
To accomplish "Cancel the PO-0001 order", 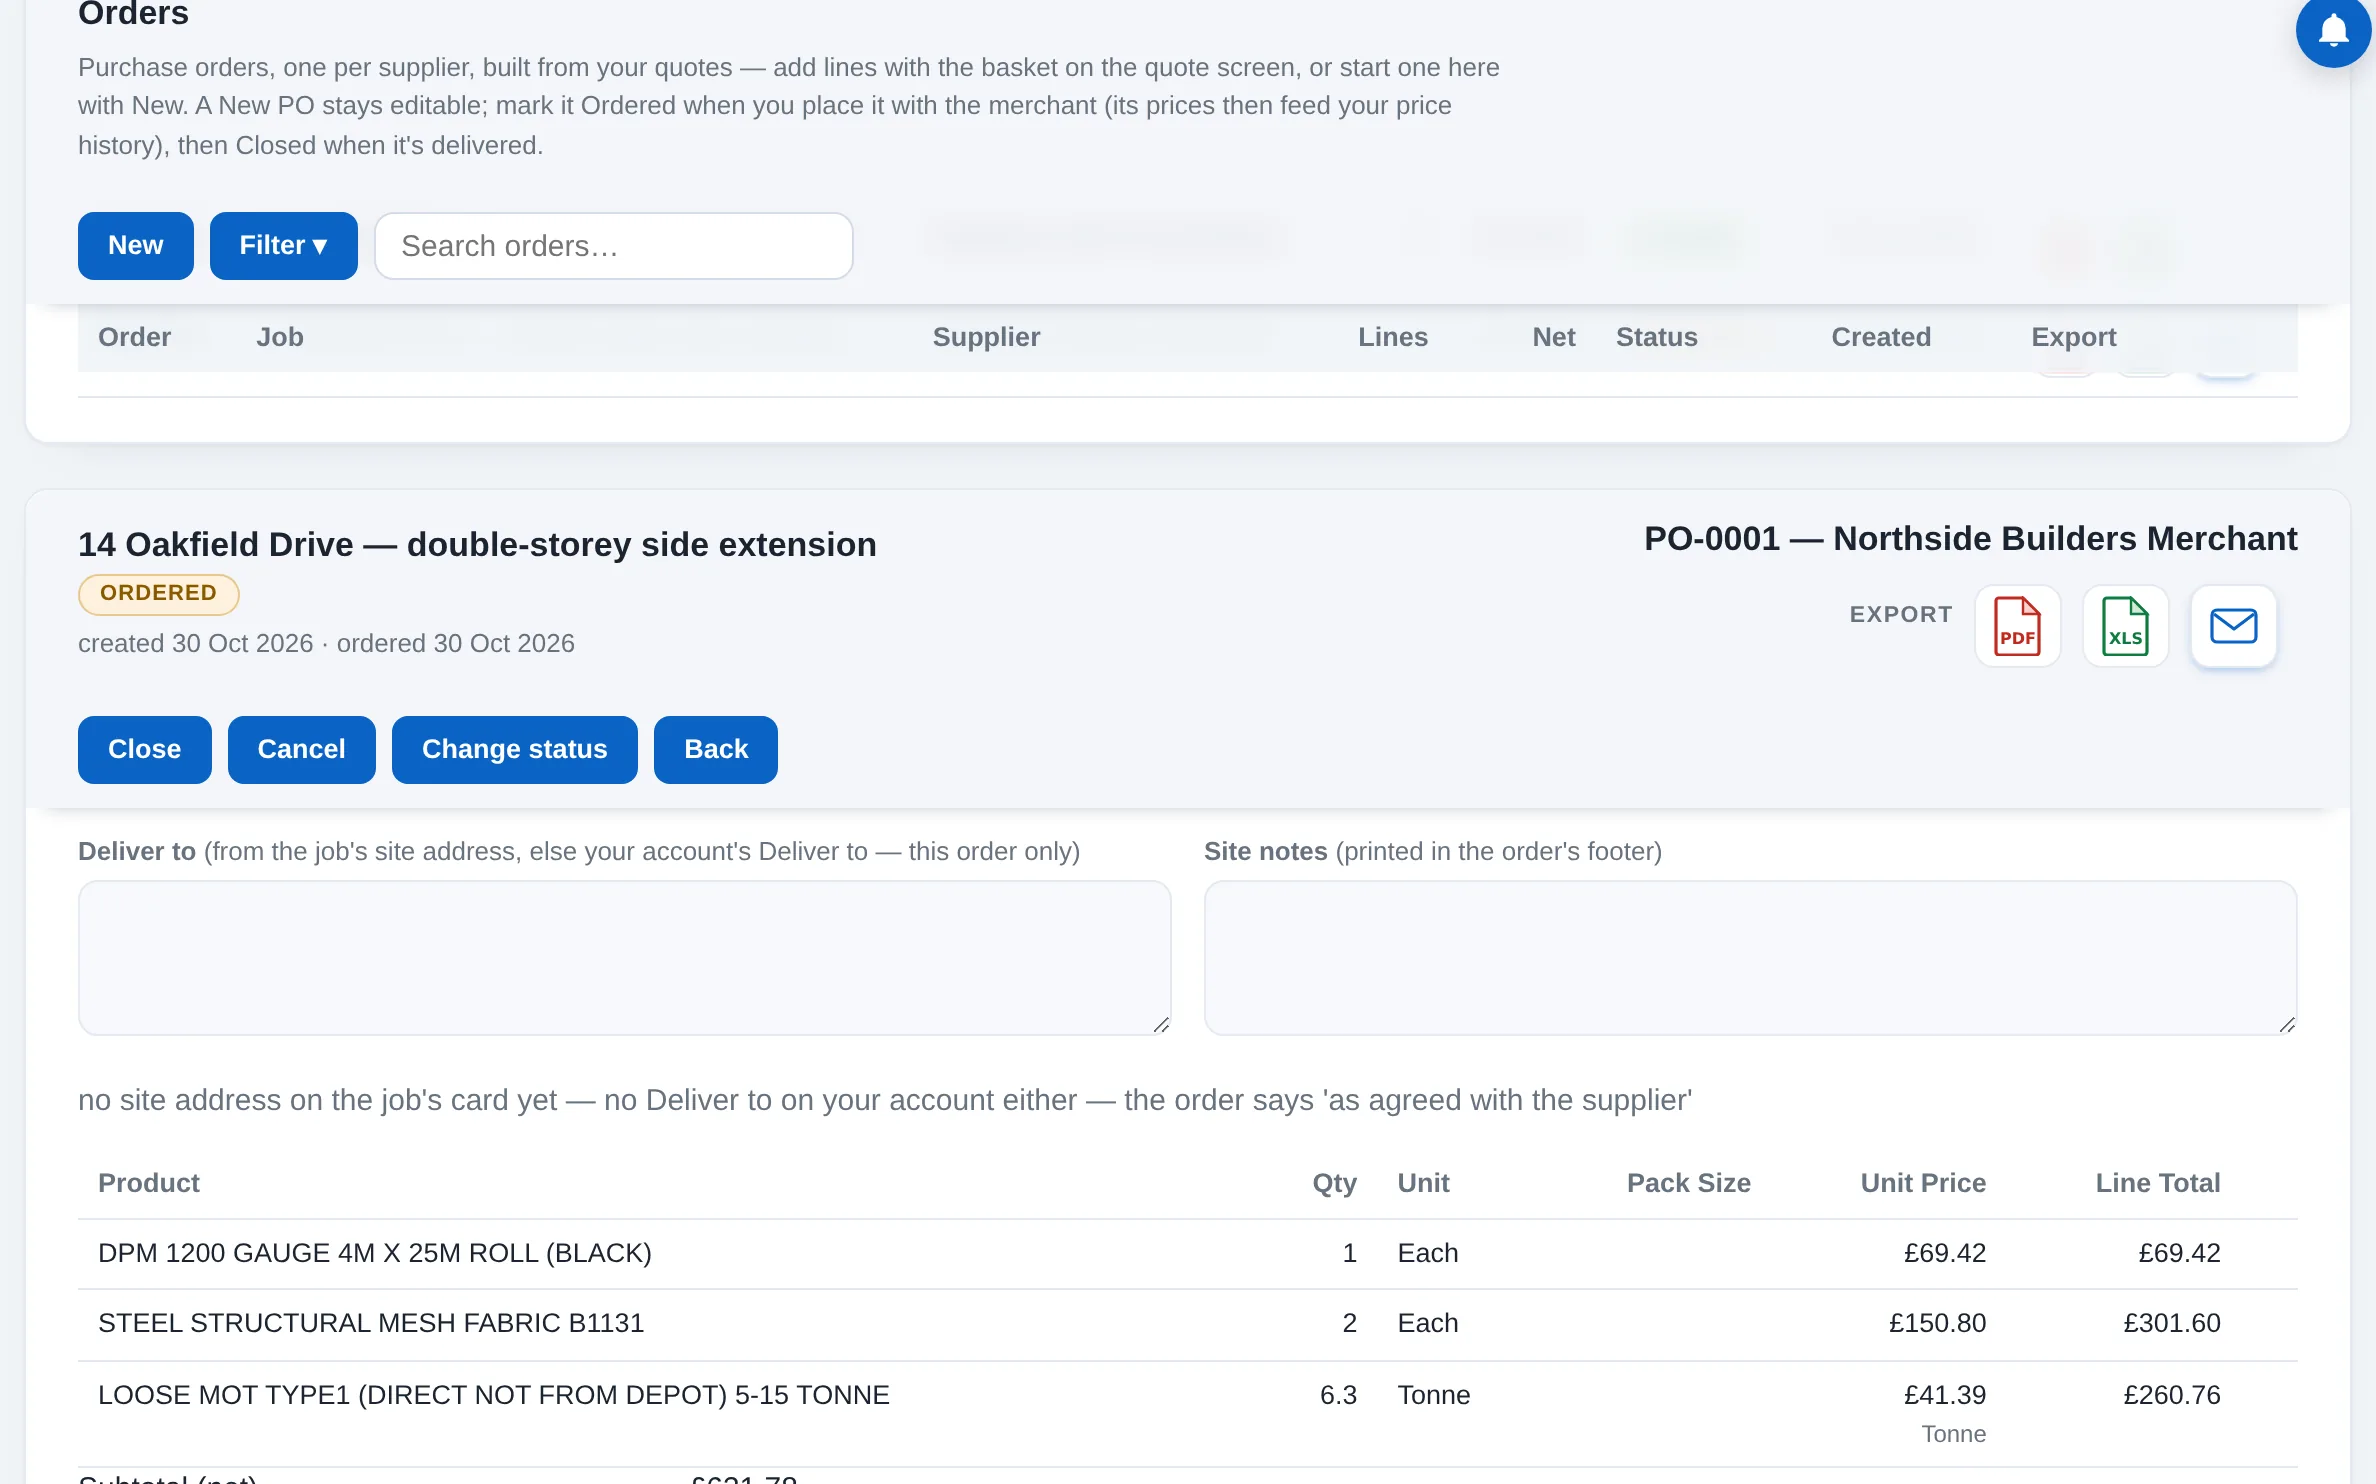I will tap(301, 750).
